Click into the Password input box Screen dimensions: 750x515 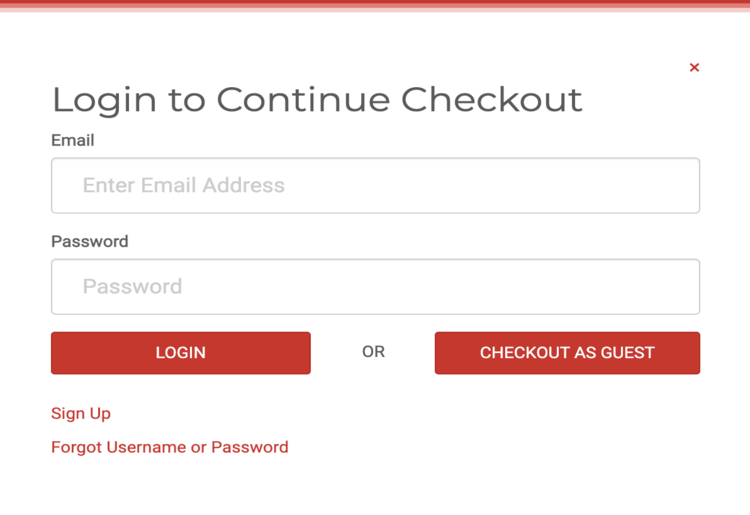375,287
